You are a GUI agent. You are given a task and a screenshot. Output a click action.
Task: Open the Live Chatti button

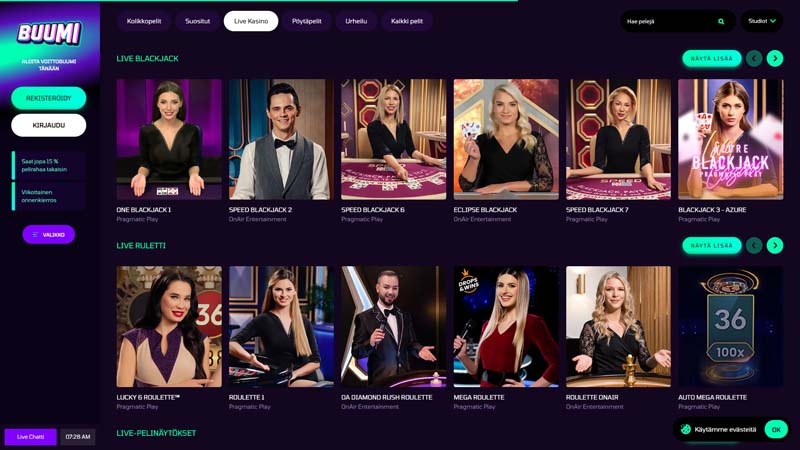pyautogui.click(x=30, y=437)
